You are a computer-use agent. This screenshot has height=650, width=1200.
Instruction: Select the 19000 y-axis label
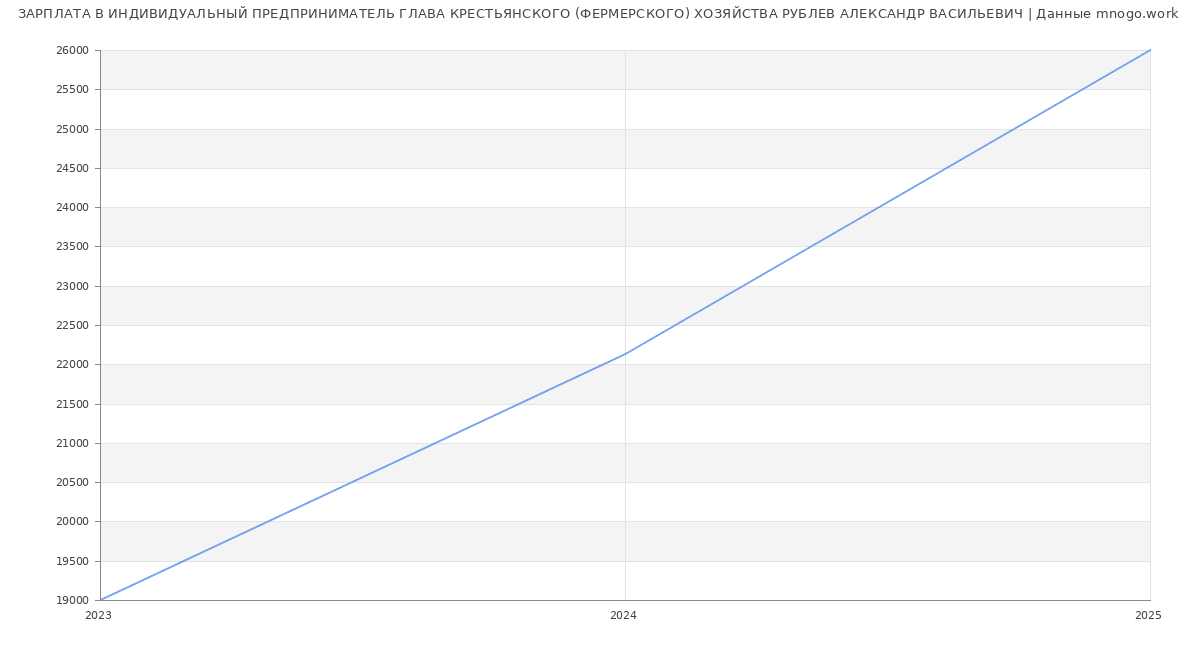(x=73, y=601)
